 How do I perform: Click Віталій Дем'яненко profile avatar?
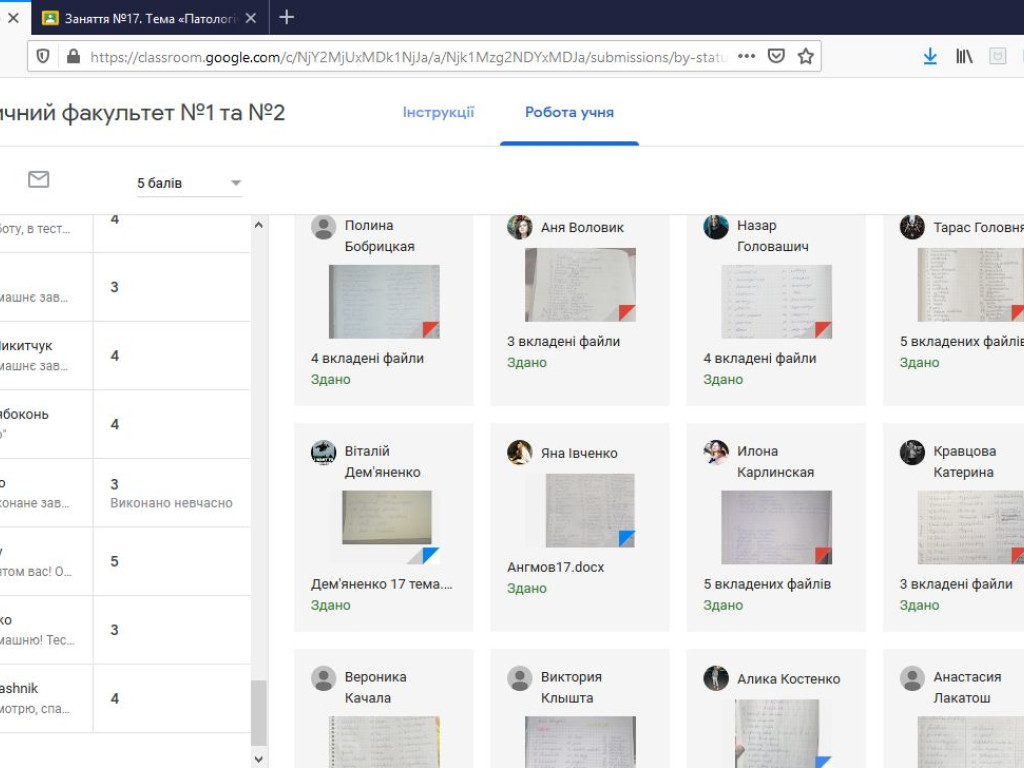[x=323, y=453]
